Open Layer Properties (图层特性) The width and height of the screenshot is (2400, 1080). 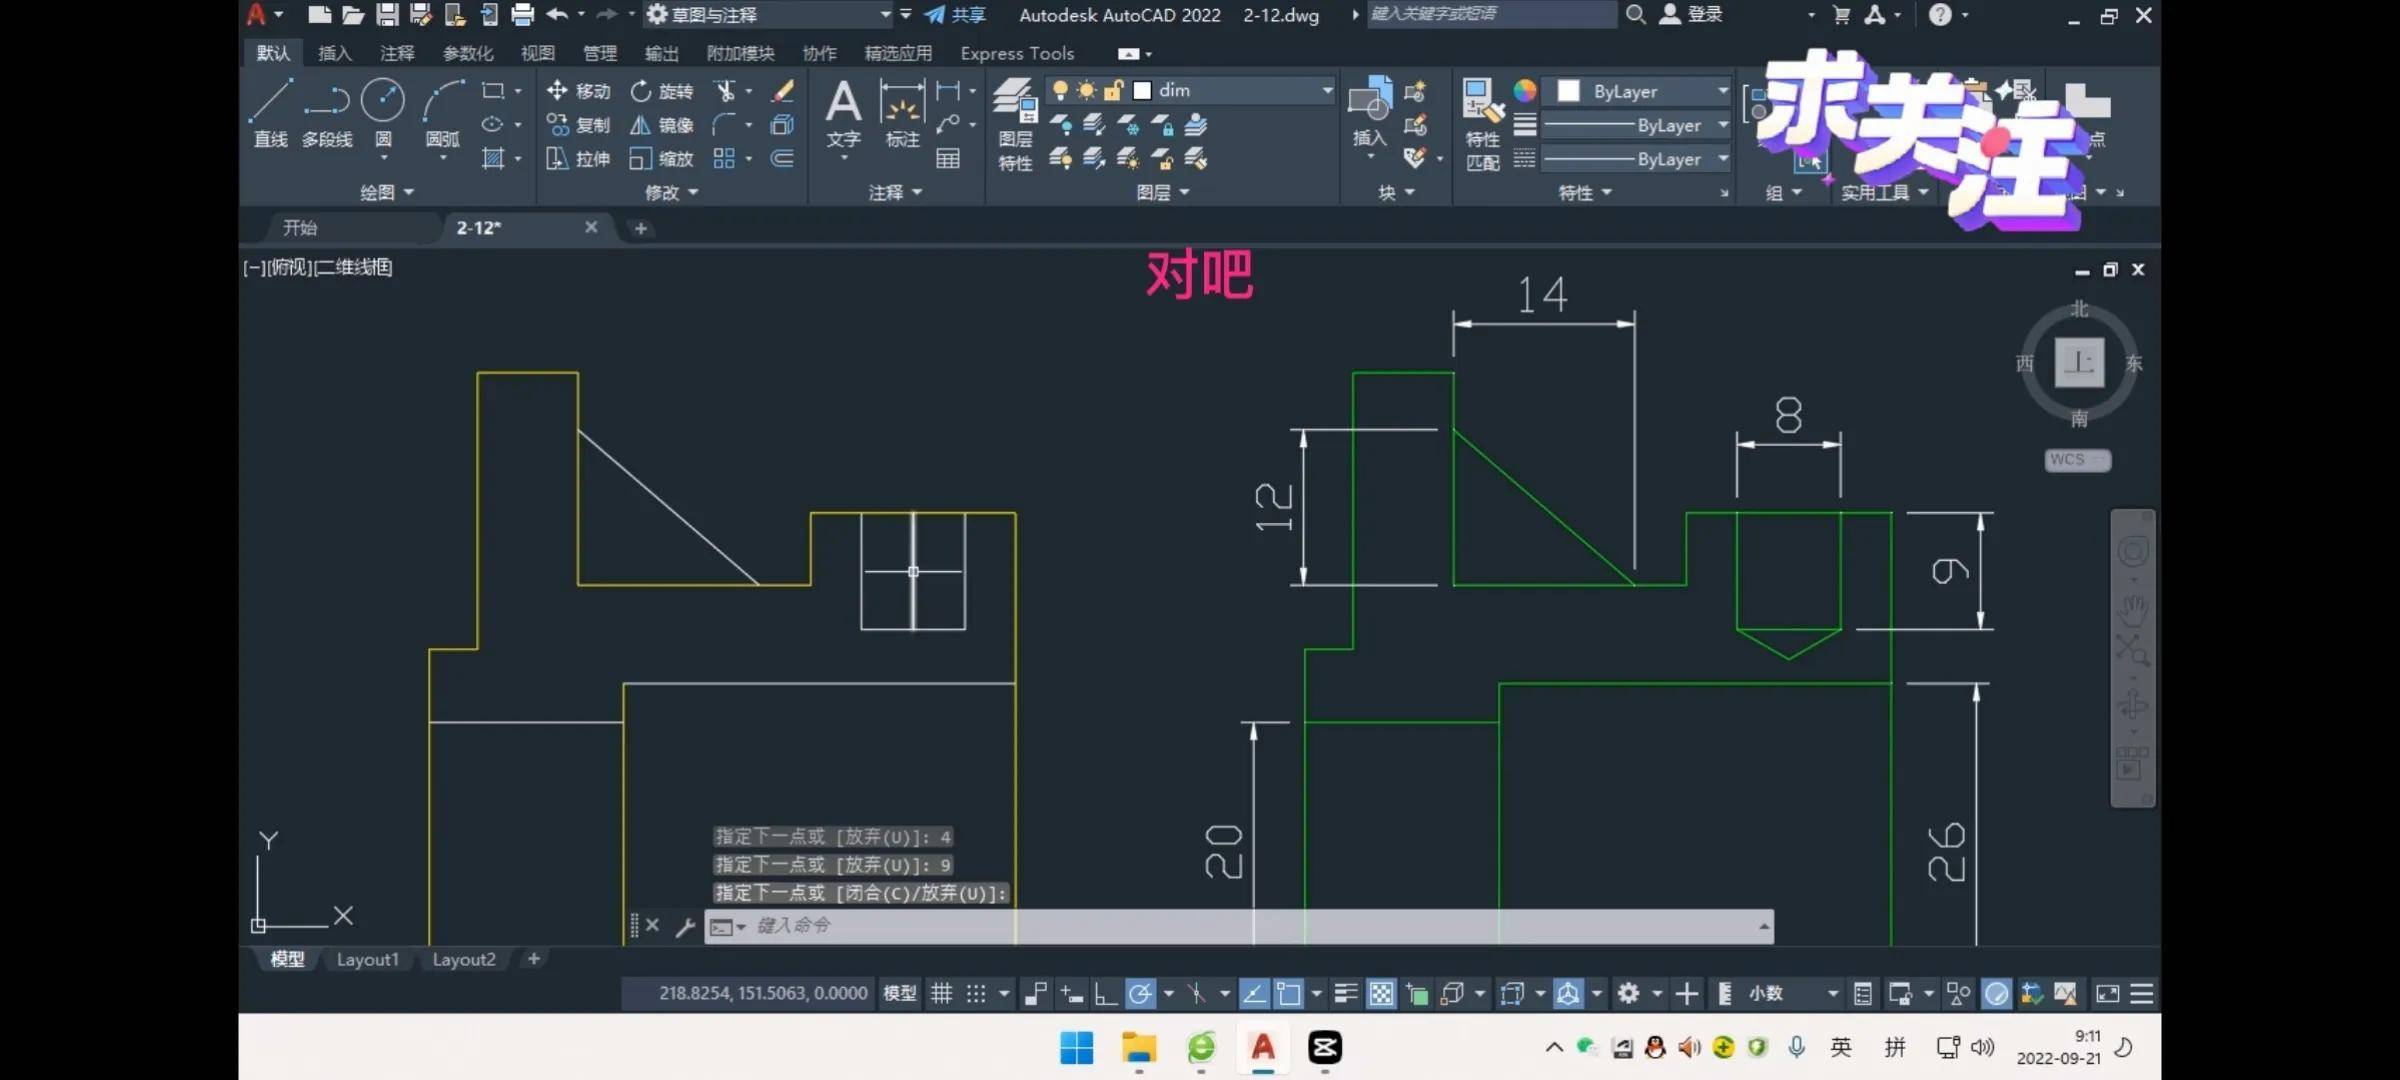(1015, 125)
